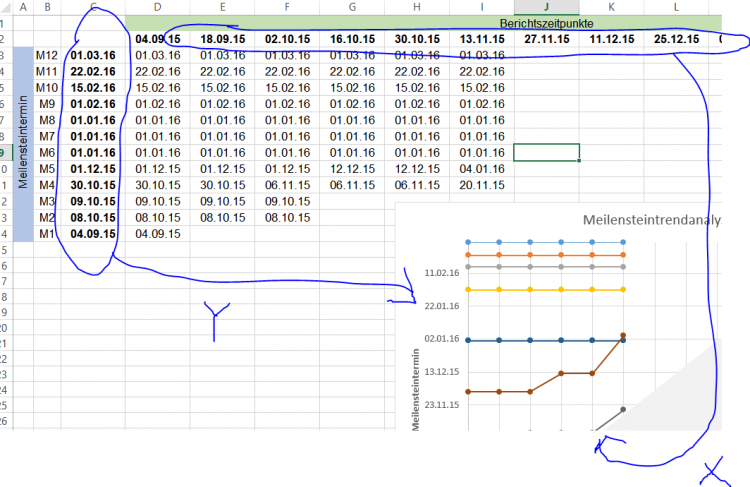
Task: Select the column D header
Action: tap(157, 7)
